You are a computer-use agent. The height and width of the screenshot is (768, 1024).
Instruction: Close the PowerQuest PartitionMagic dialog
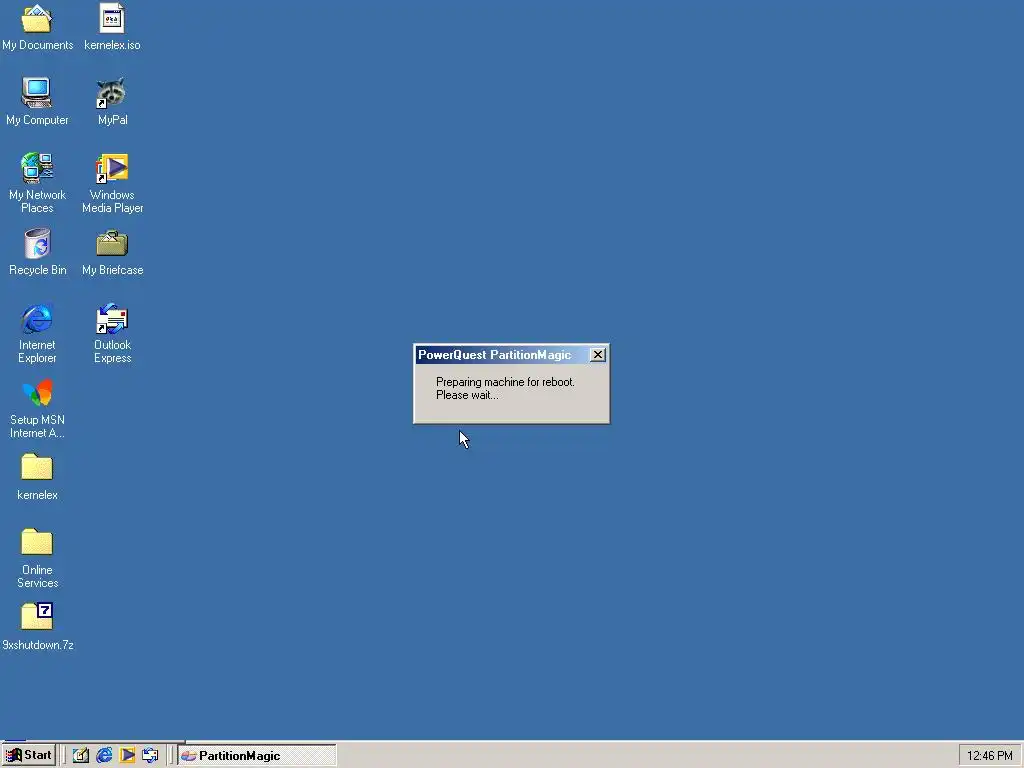pyautogui.click(x=598, y=355)
